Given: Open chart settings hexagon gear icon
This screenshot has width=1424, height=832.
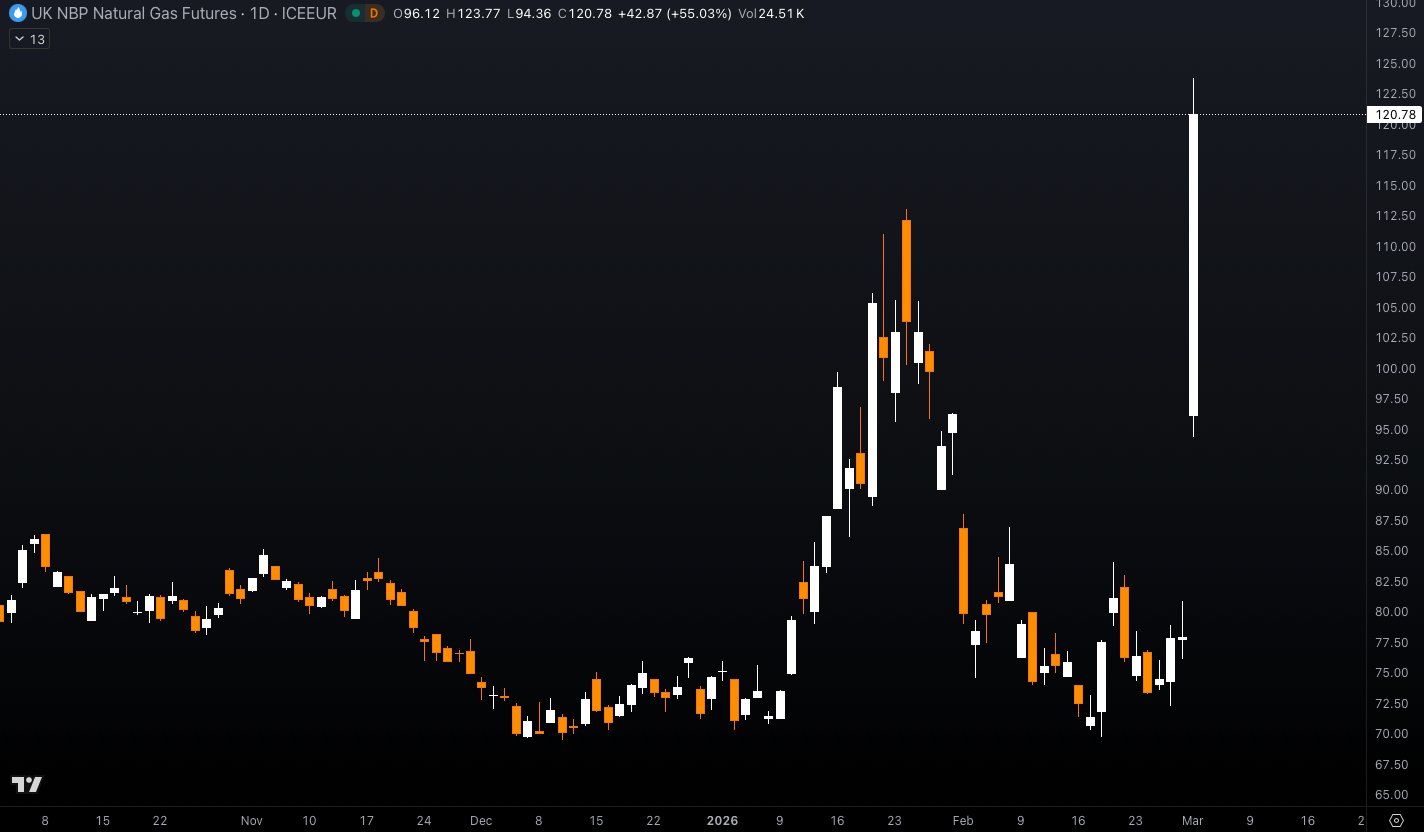Looking at the screenshot, I should (1397, 821).
